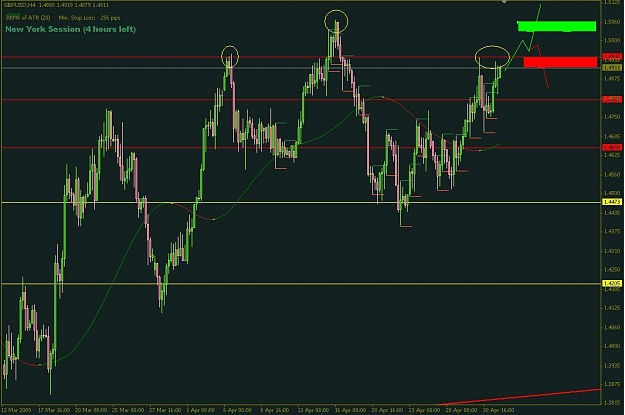Select the red rectangle resistance zone
Screen dimensions: 625x415
560,62
